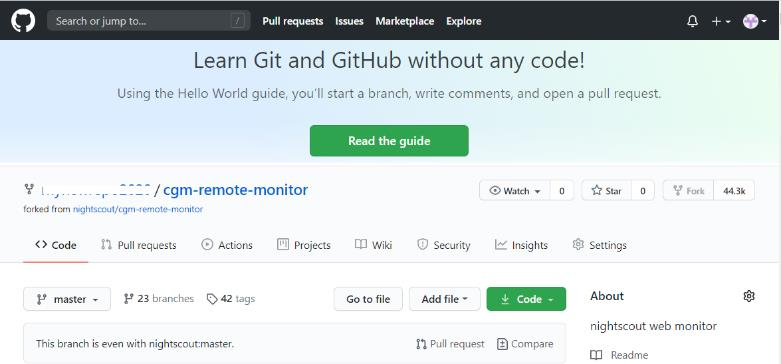The height and width of the screenshot is (364, 781).
Task: Click the Search or jump to field
Action: (148, 21)
